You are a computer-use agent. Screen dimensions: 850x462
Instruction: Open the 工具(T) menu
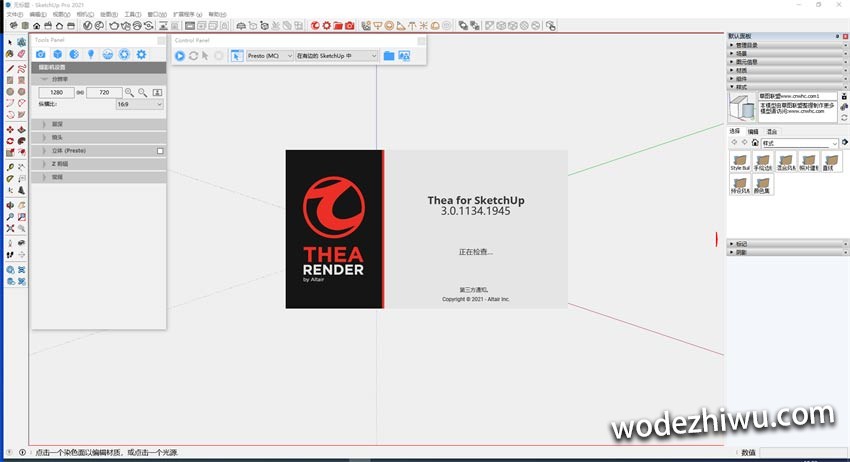[x=132, y=14]
